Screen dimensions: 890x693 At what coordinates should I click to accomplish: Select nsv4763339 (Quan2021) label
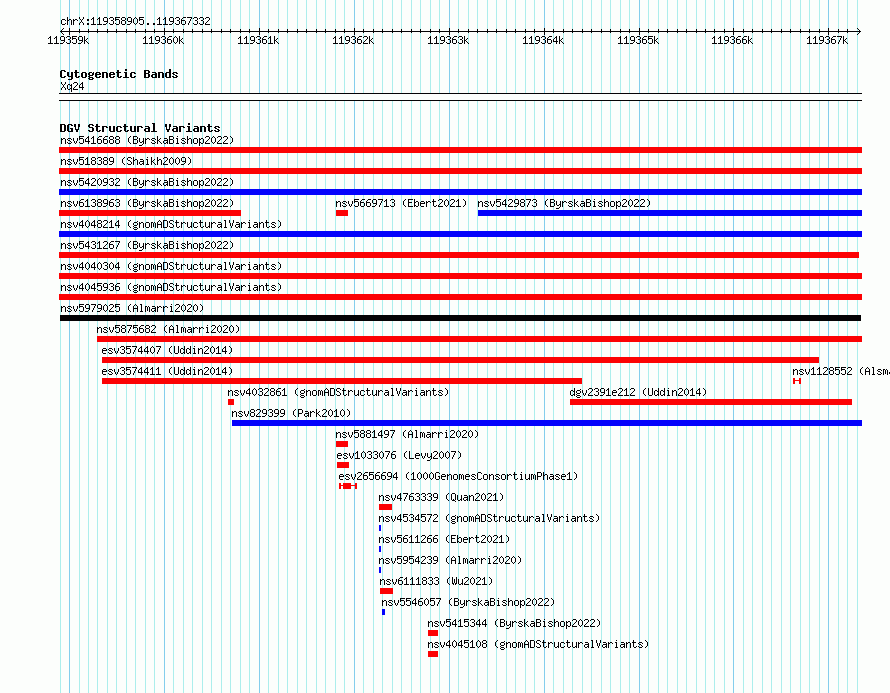point(441,497)
